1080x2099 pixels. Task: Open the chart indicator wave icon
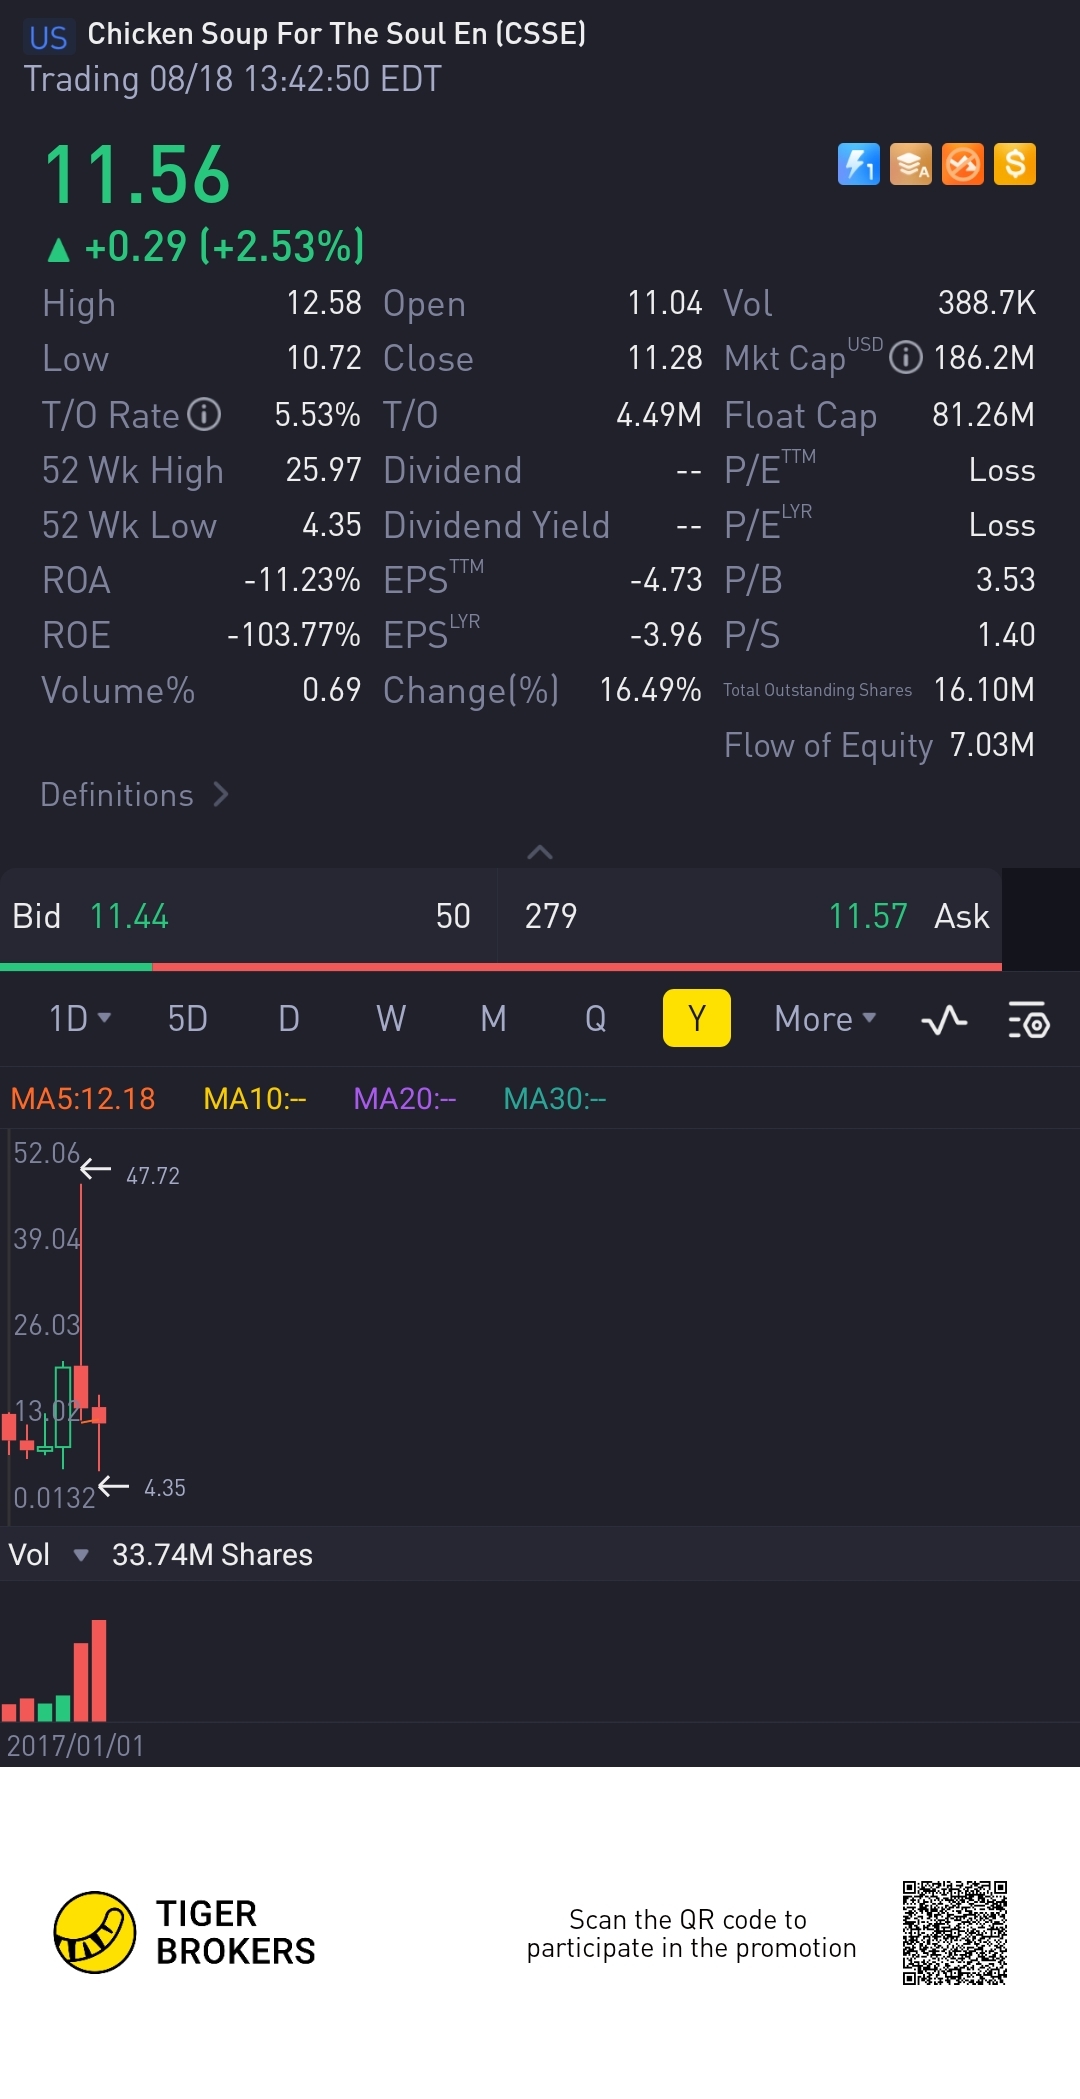(x=944, y=1020)
